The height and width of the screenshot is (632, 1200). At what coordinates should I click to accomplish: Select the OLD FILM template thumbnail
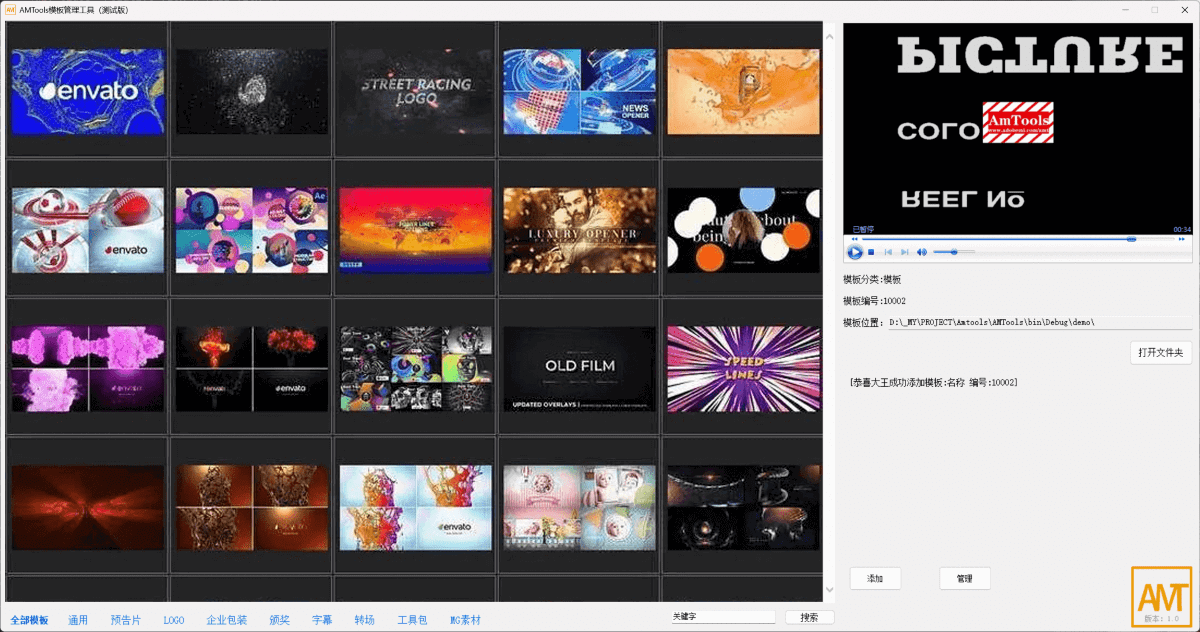coord(579,367)
